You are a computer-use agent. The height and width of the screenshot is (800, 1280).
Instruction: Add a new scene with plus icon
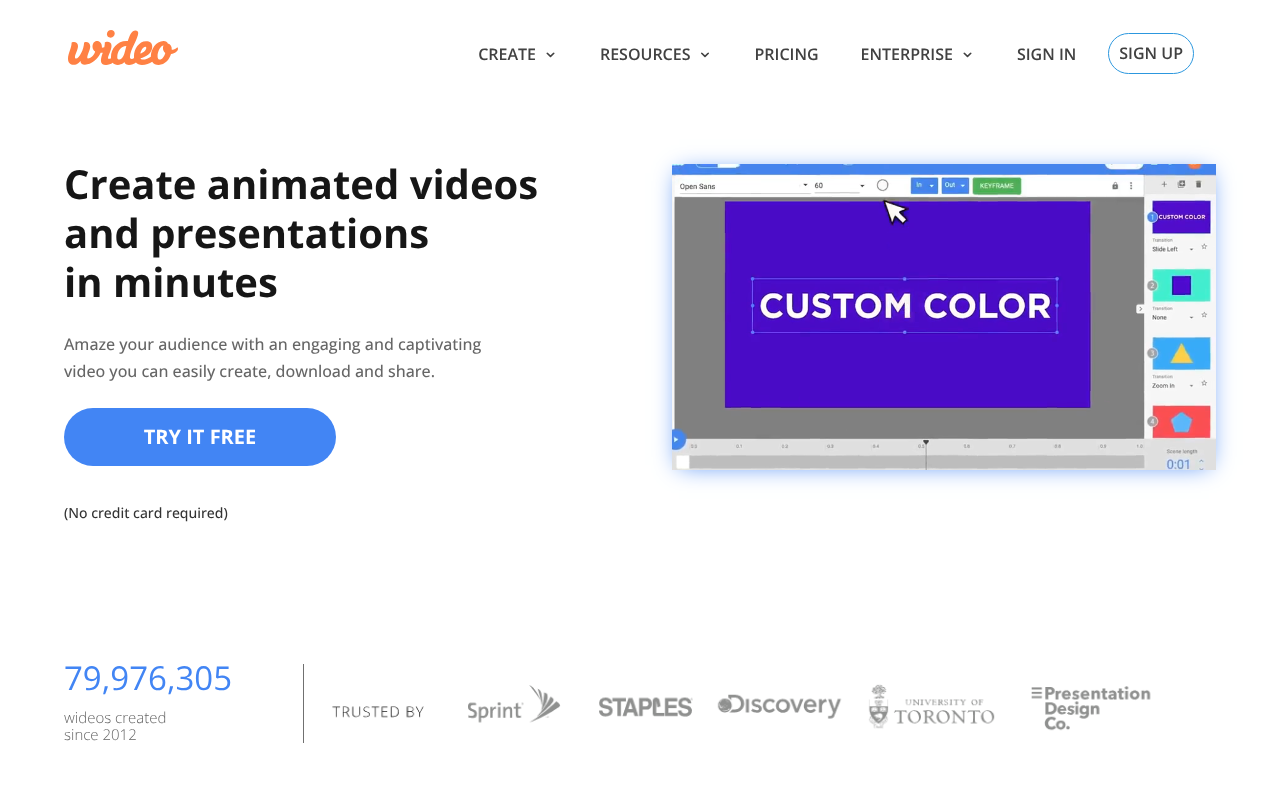point(1163,185)
